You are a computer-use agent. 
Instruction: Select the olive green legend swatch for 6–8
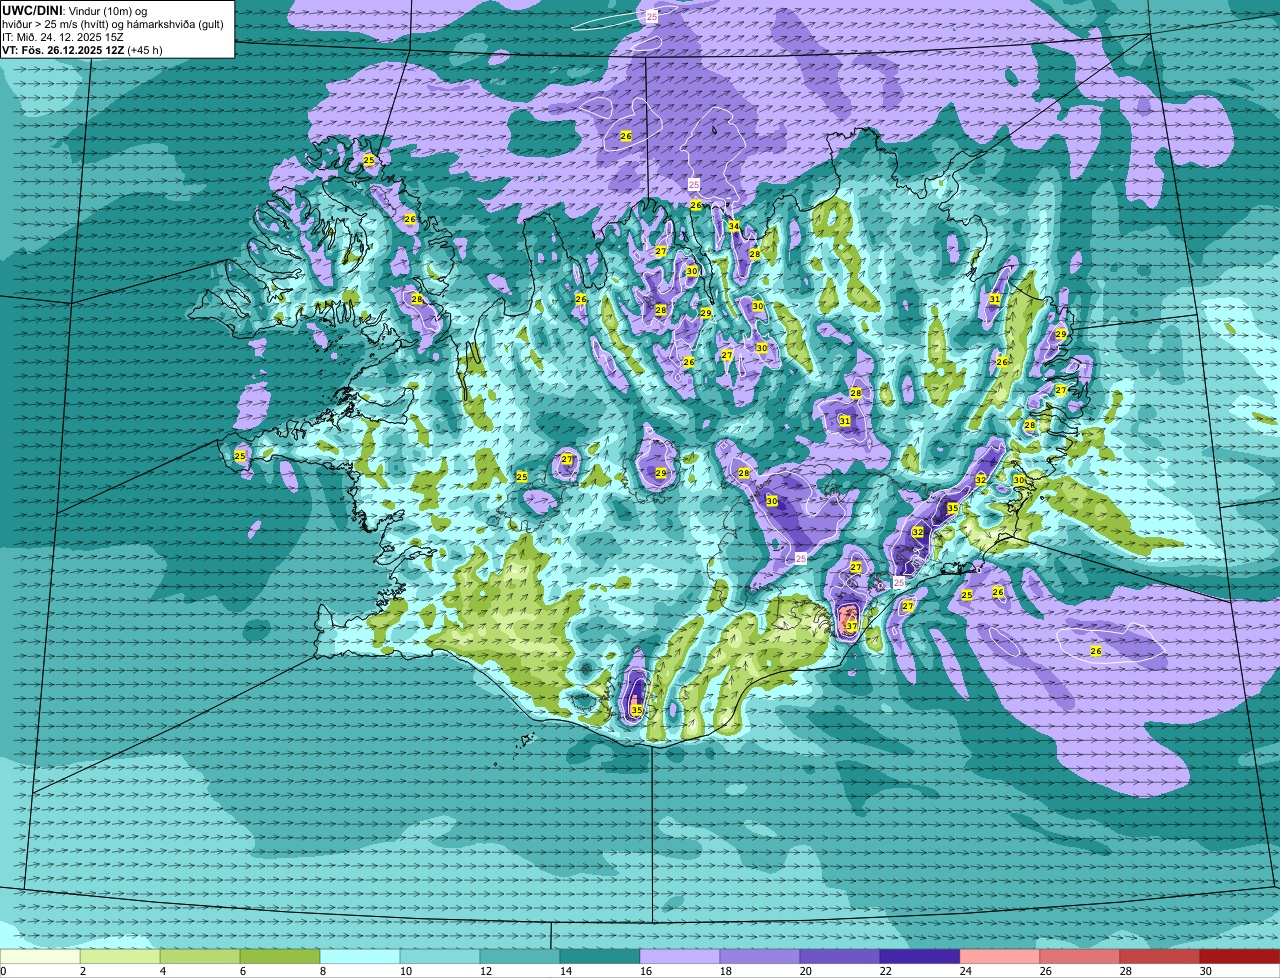(x=280, y=957)
